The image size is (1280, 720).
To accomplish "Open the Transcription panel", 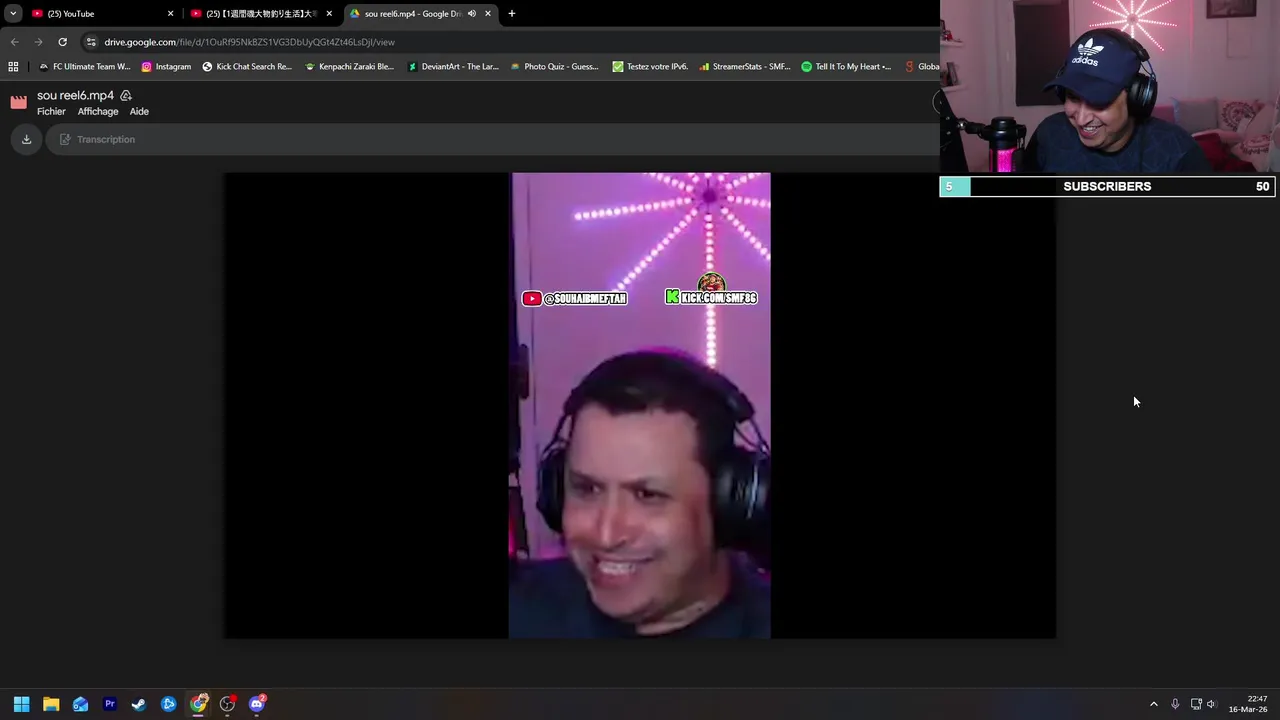I will click(97, 139).
